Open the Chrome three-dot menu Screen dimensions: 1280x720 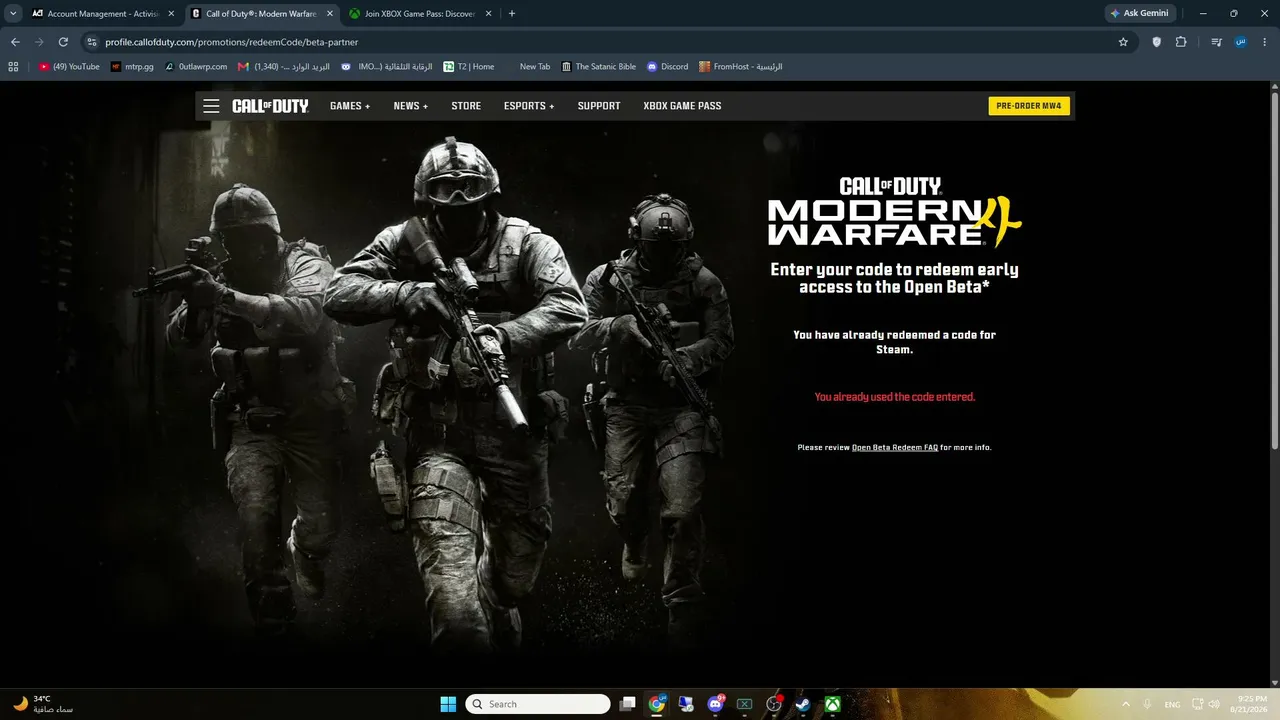[1264, 42]
